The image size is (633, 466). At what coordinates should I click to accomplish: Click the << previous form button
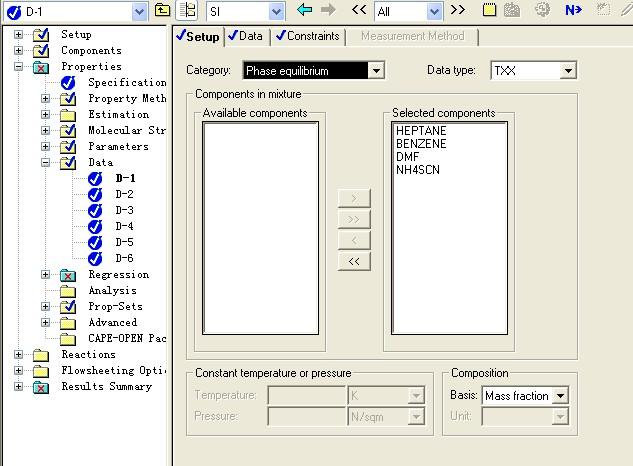[359, 10]
